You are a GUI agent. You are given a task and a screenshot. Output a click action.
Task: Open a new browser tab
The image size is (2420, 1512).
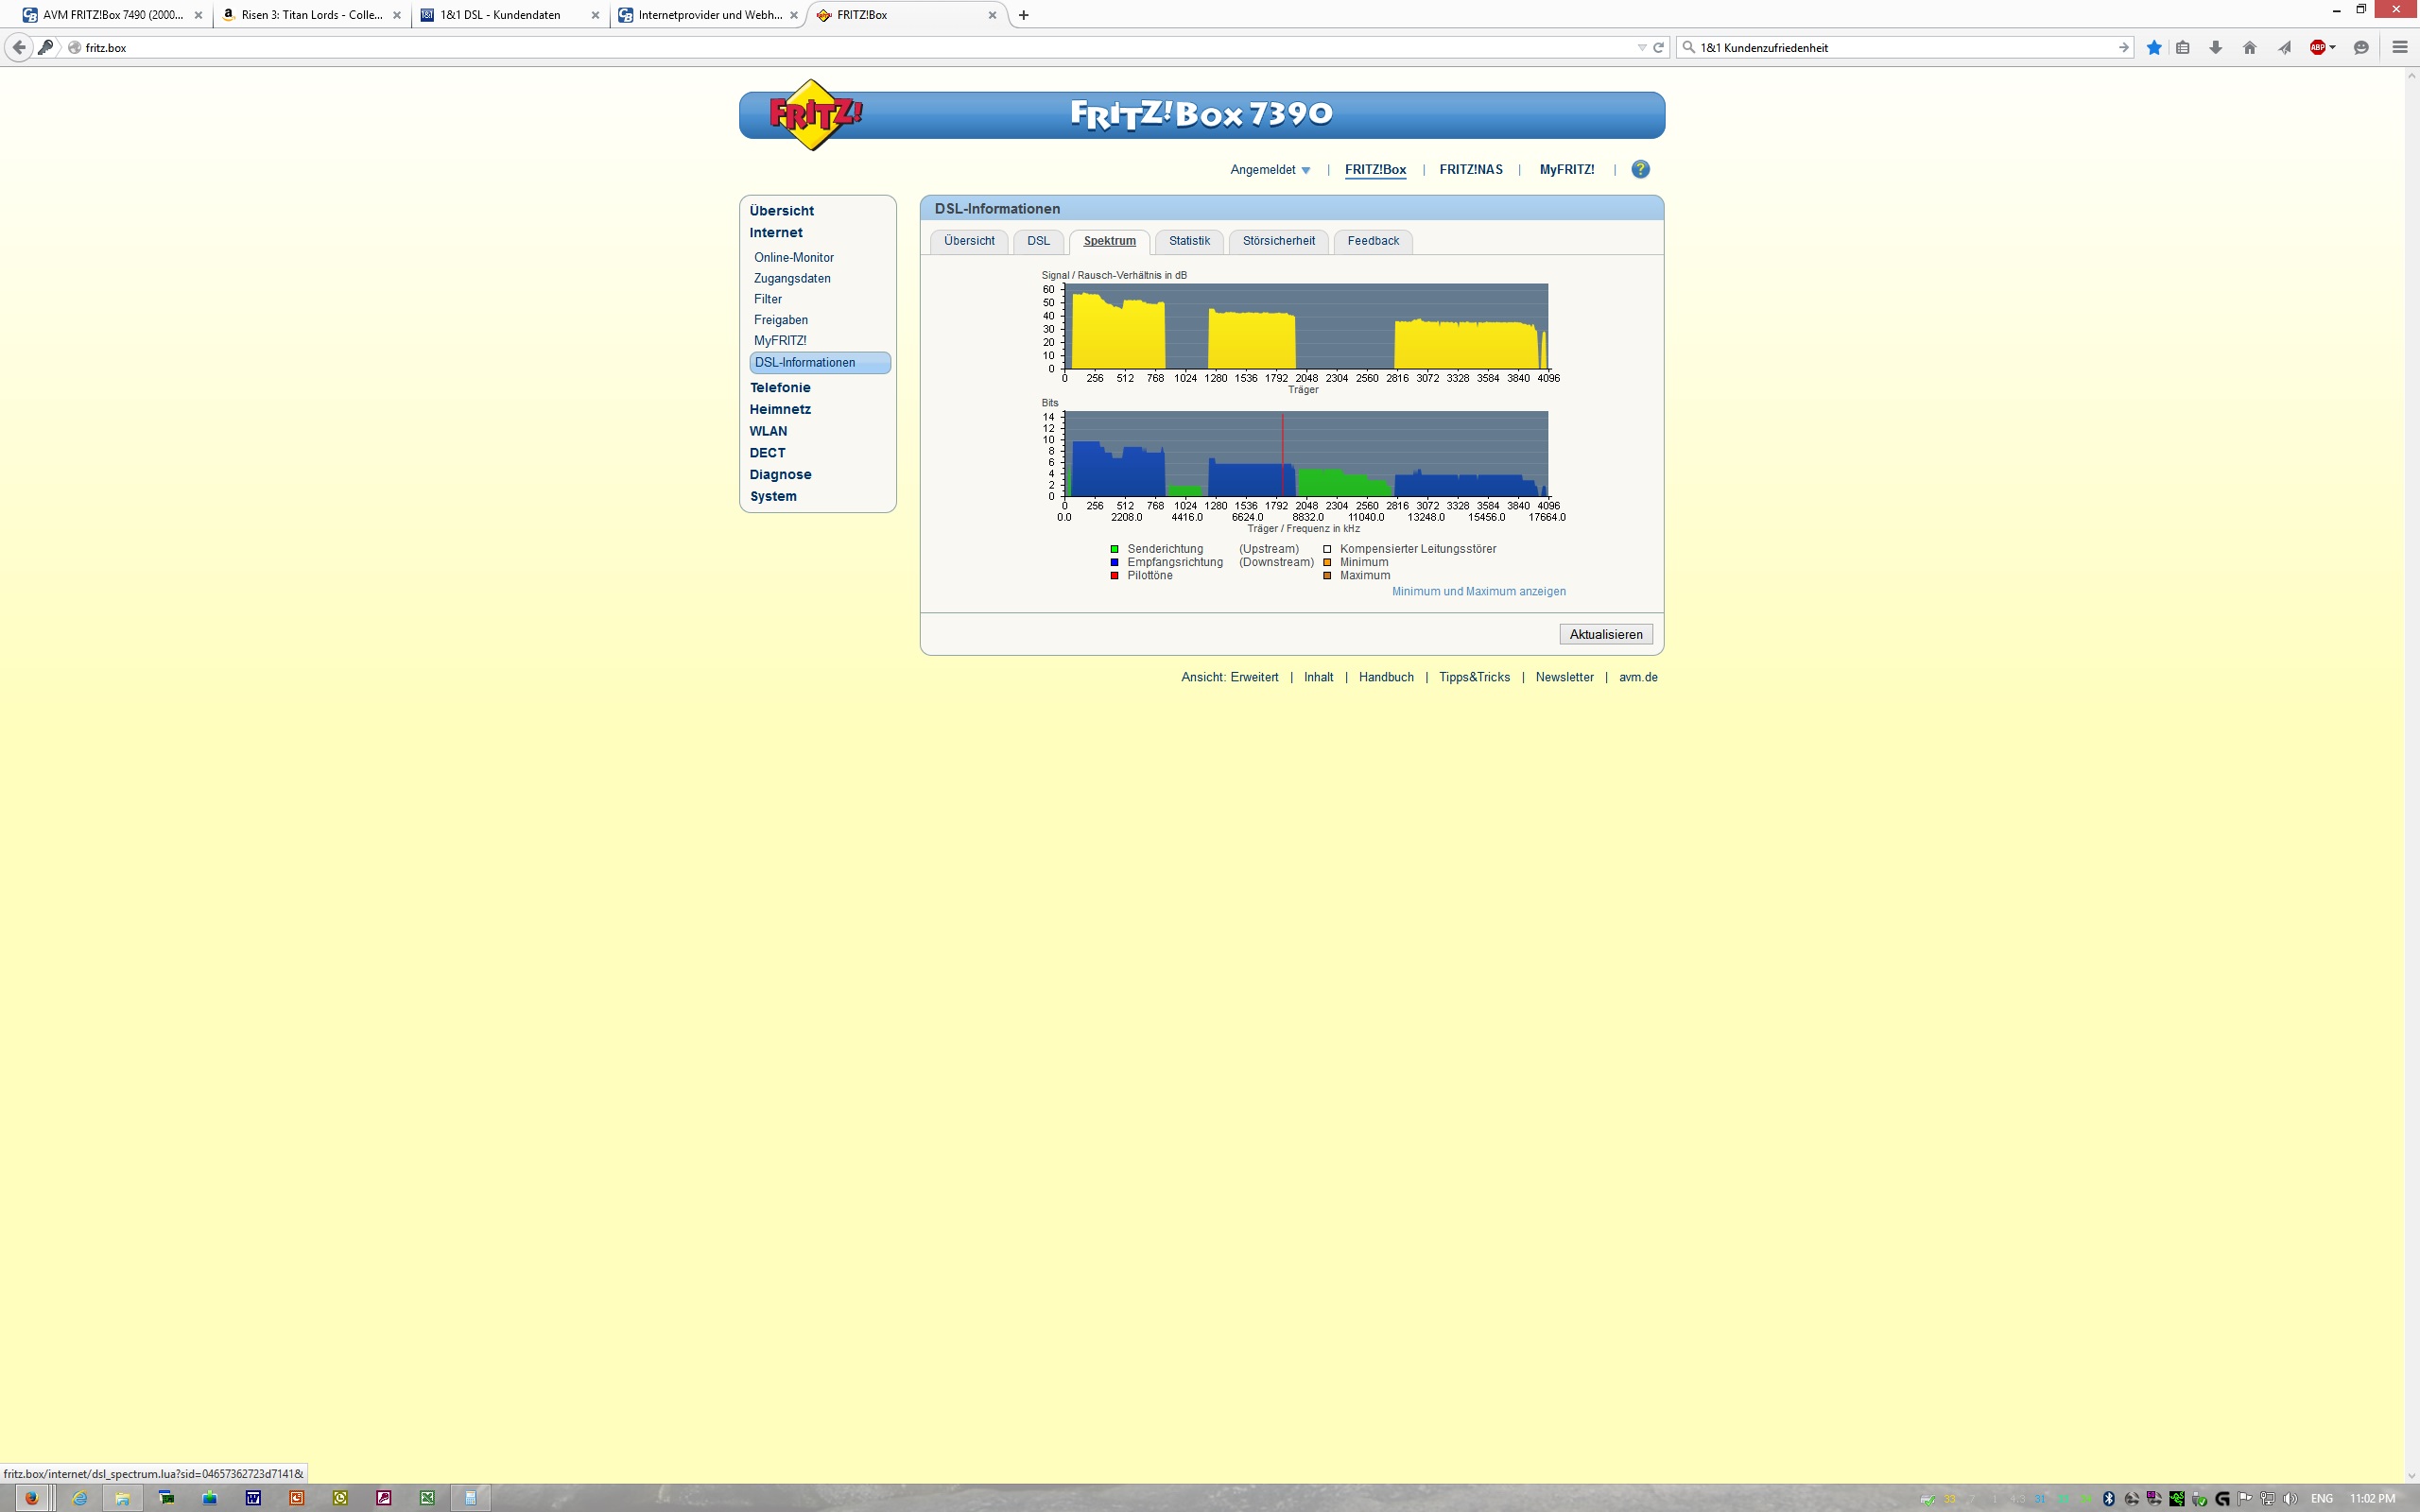(x=1023, y=15)
